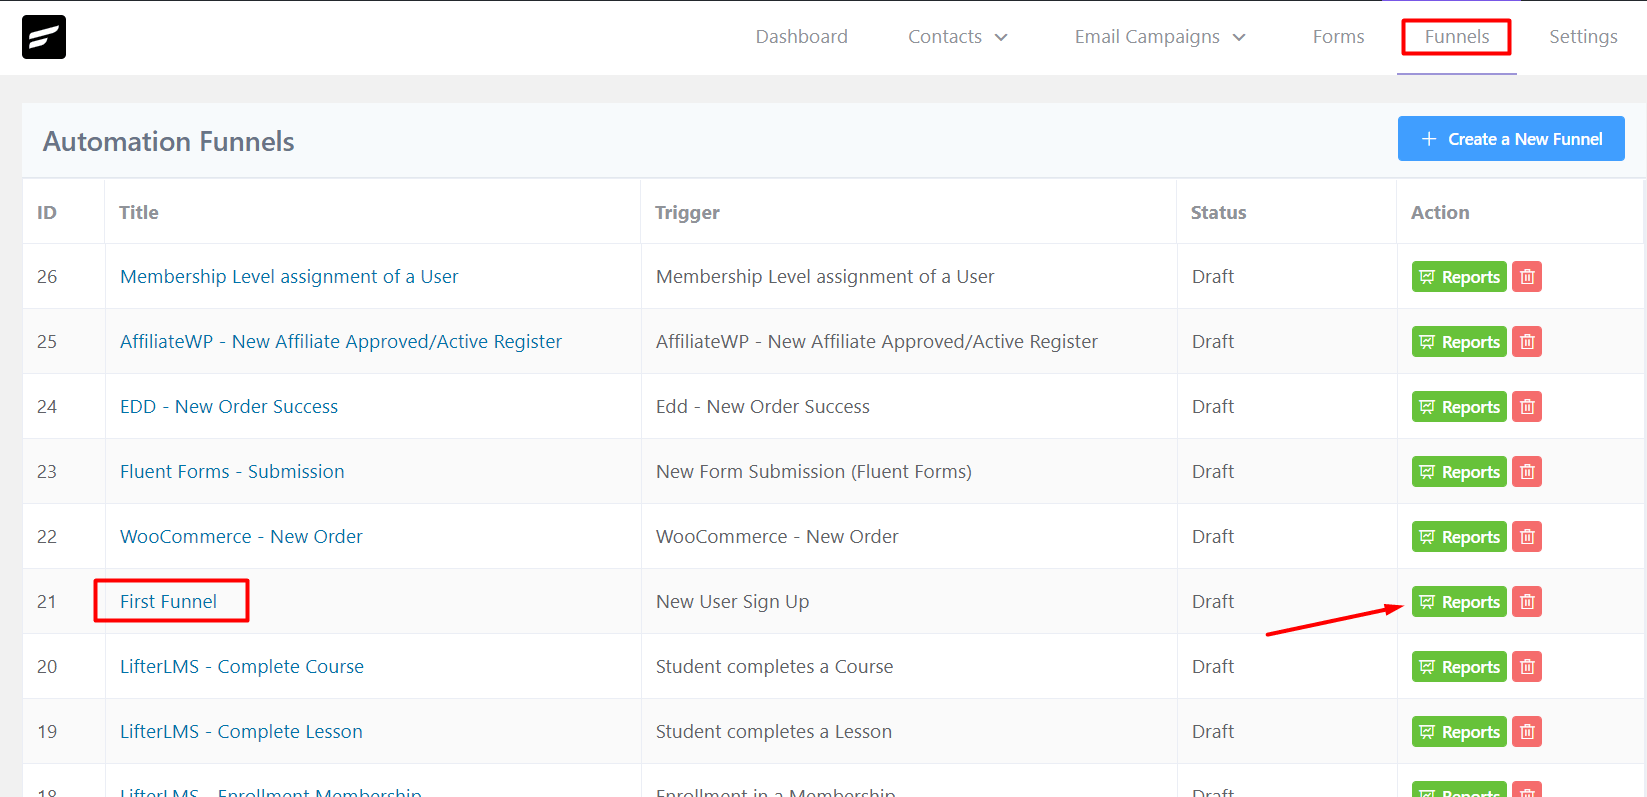
Task: Open LifterLMS - Complete Course funnel link
Action: 242,667
